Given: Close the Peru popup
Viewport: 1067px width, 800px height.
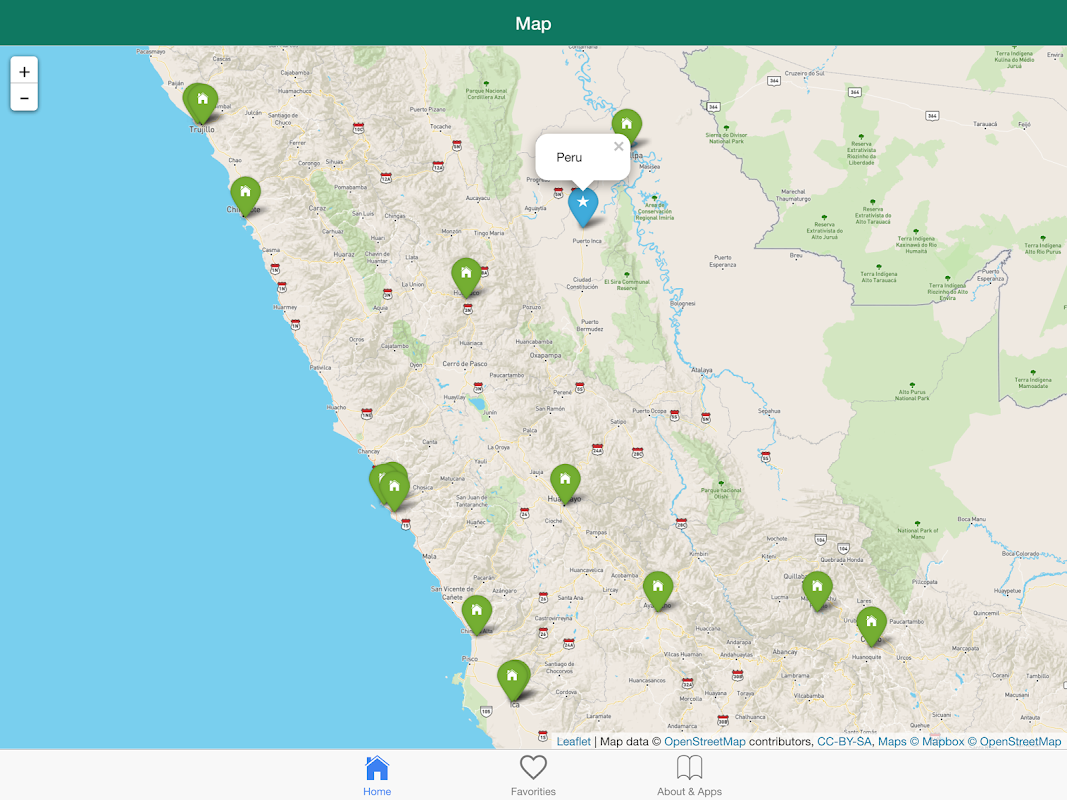Looking at the screenshot, I should [618, 146].
